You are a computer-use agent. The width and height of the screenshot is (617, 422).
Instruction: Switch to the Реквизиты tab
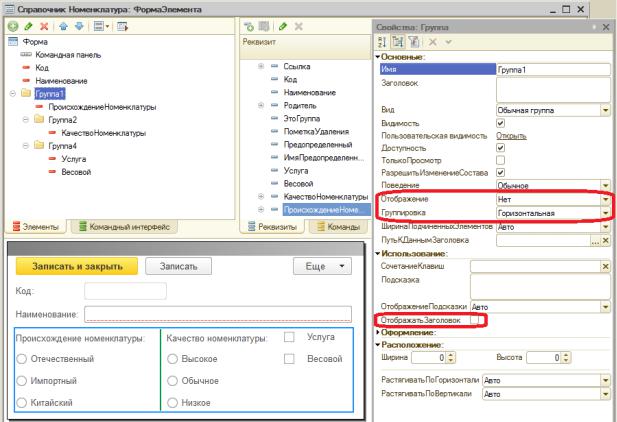click(x=272, y=227)
